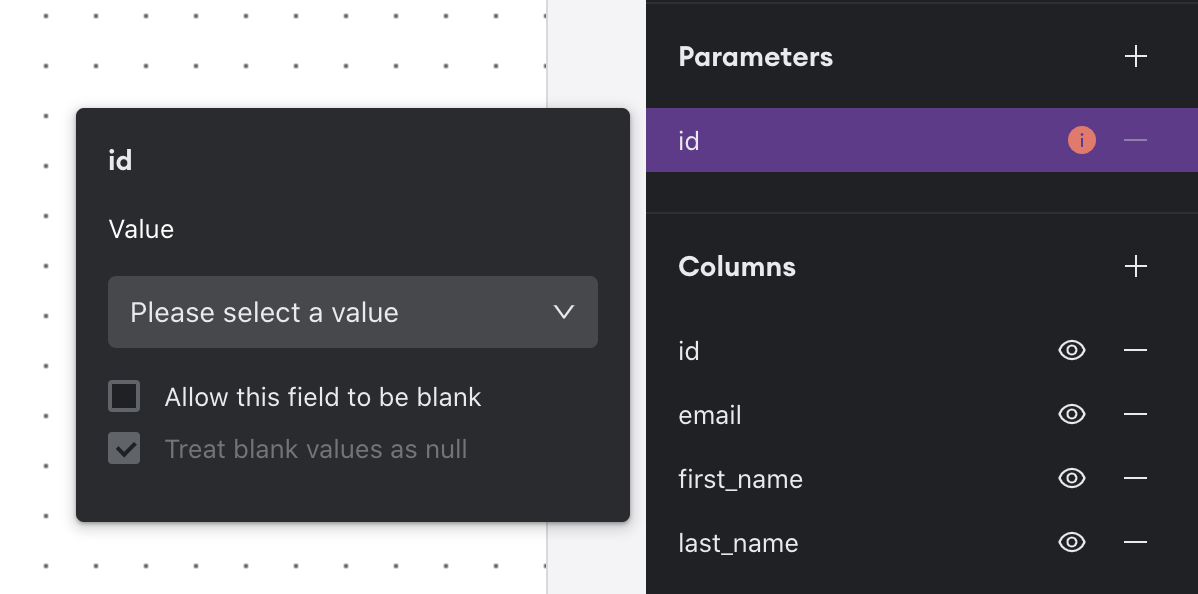Uncheck Treat blank values as null
Screen dimensions: 1198x594
(x=124, y=449)
